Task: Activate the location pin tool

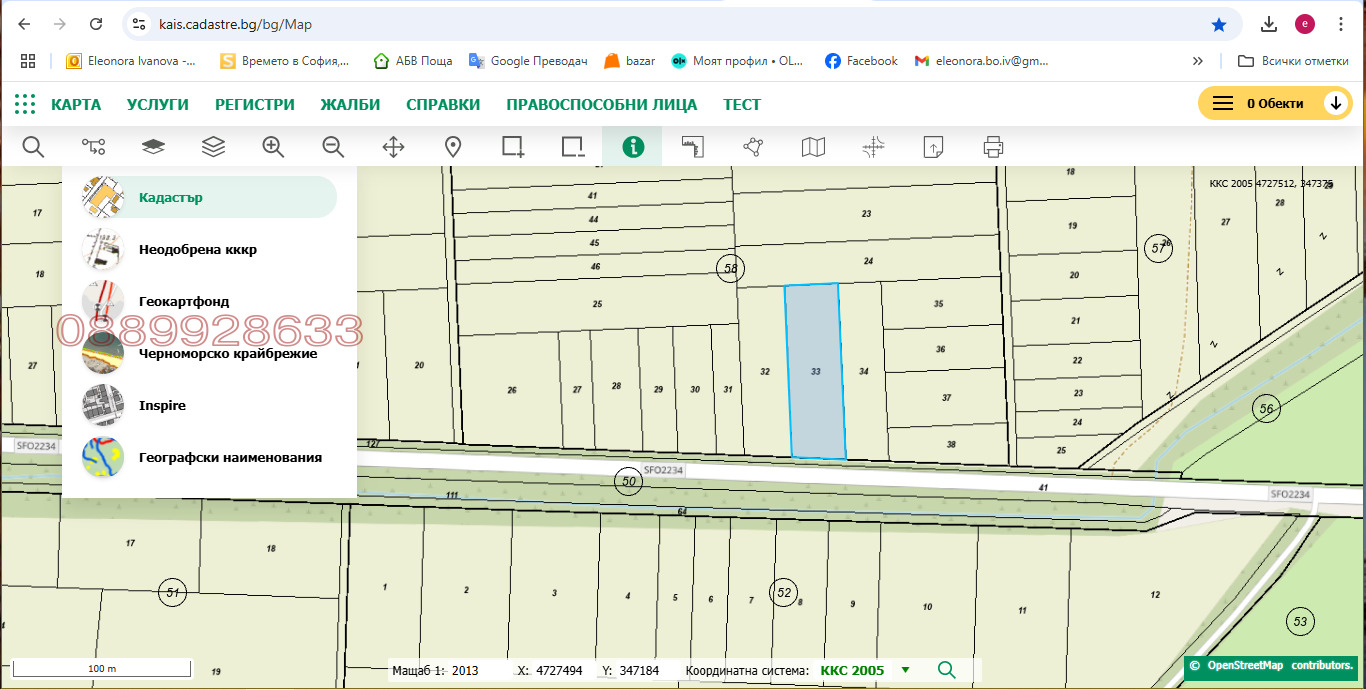Action: click(x=453, y=147)
